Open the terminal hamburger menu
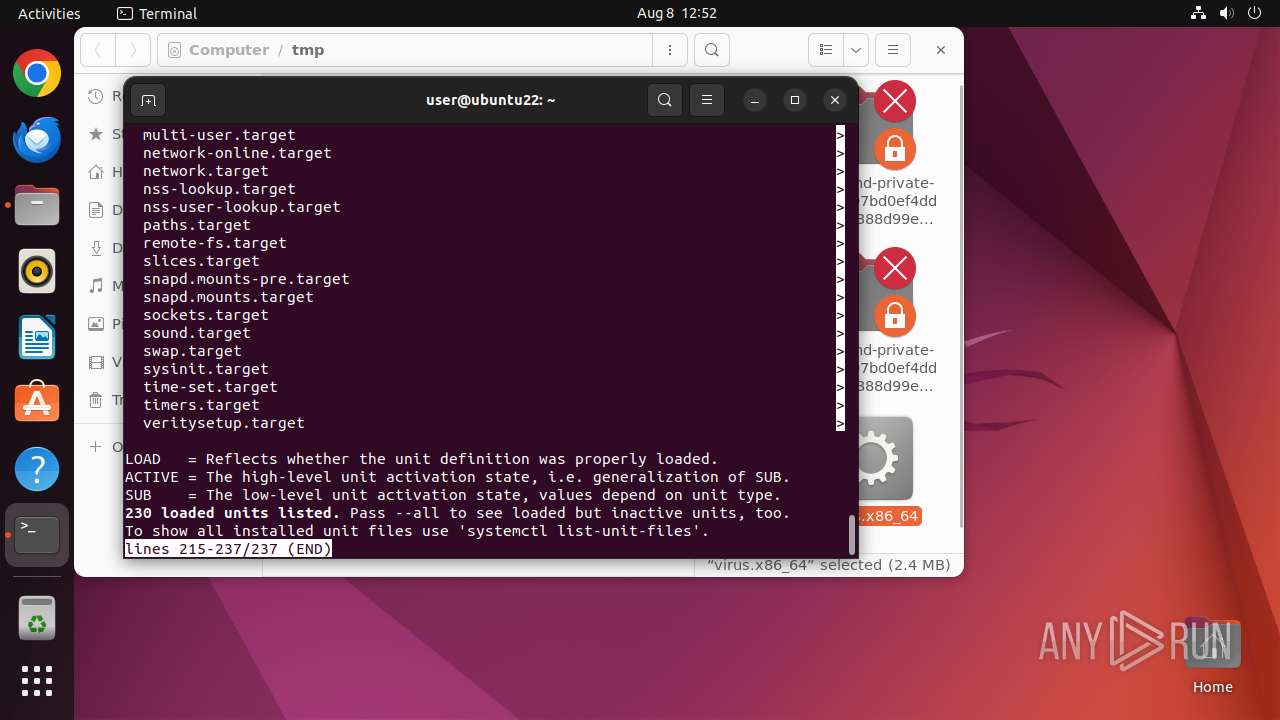Screen dimensions: 1280x720 (707, 100)
